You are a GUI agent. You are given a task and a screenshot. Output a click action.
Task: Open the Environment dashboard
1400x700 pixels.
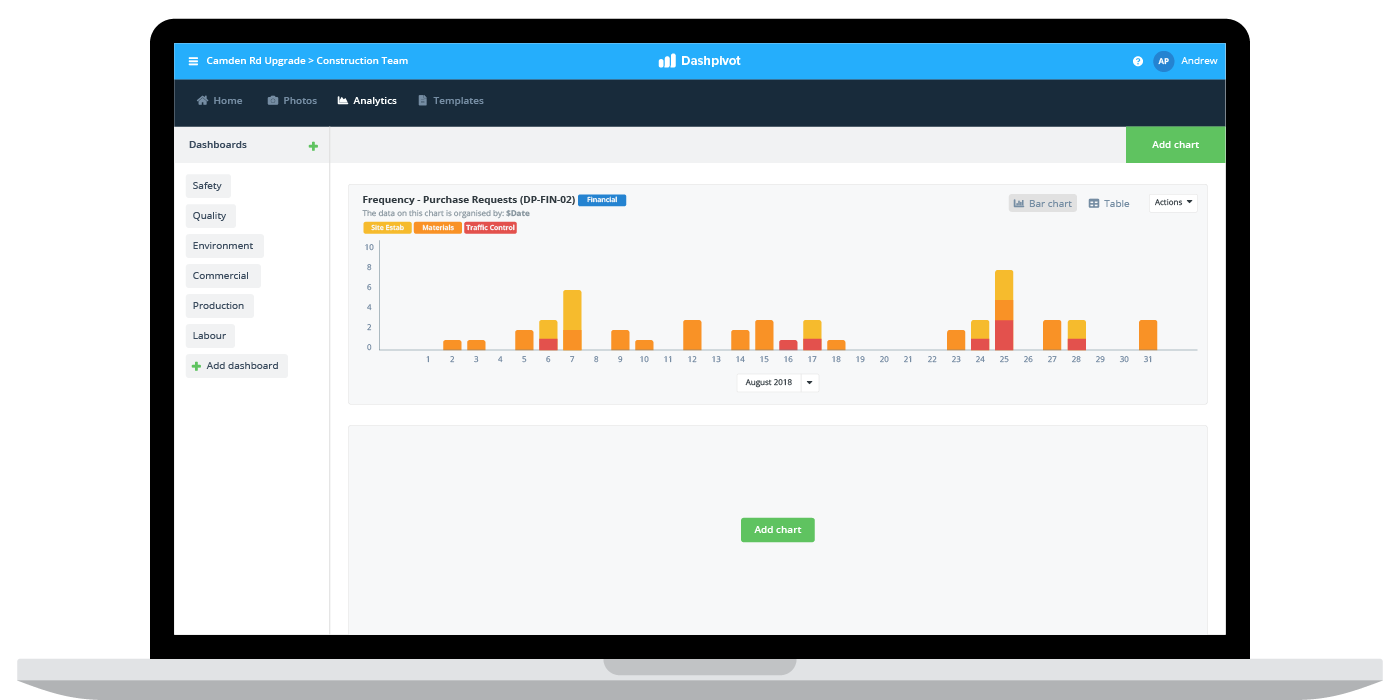pos(223,246)
